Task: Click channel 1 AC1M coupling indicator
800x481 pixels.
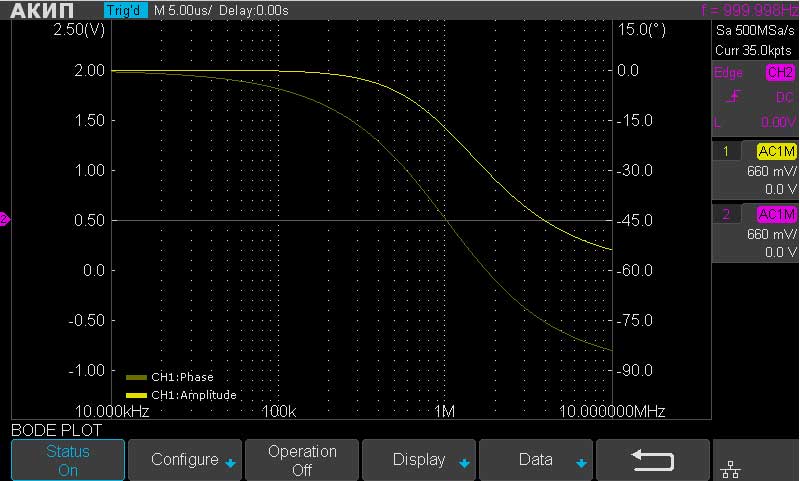Action: [x=776, y=151]
